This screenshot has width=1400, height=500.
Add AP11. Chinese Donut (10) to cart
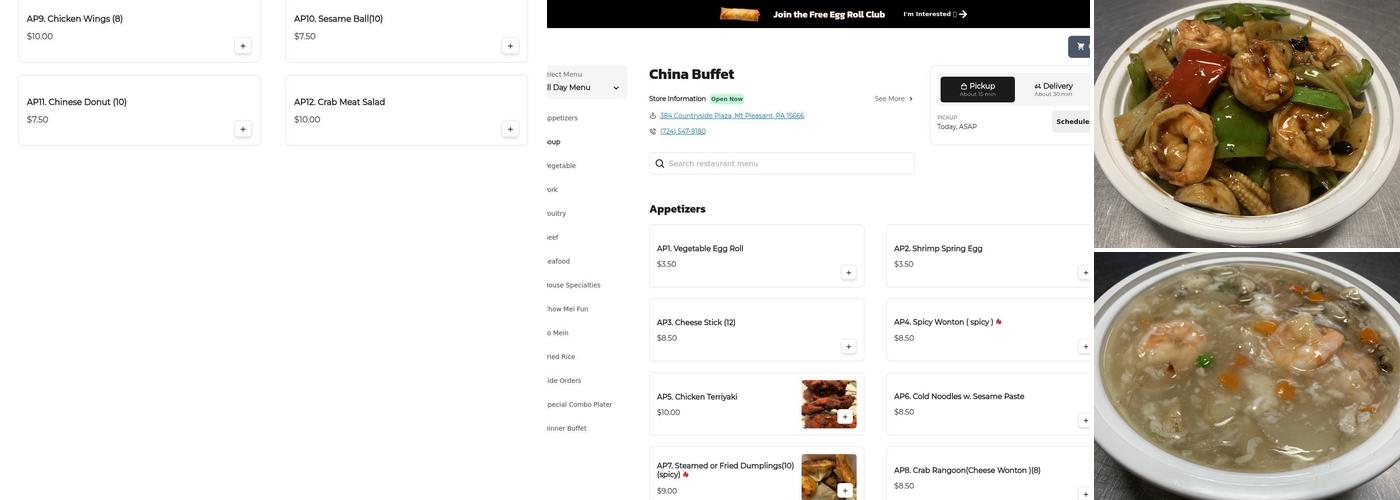tap(243, 129)
